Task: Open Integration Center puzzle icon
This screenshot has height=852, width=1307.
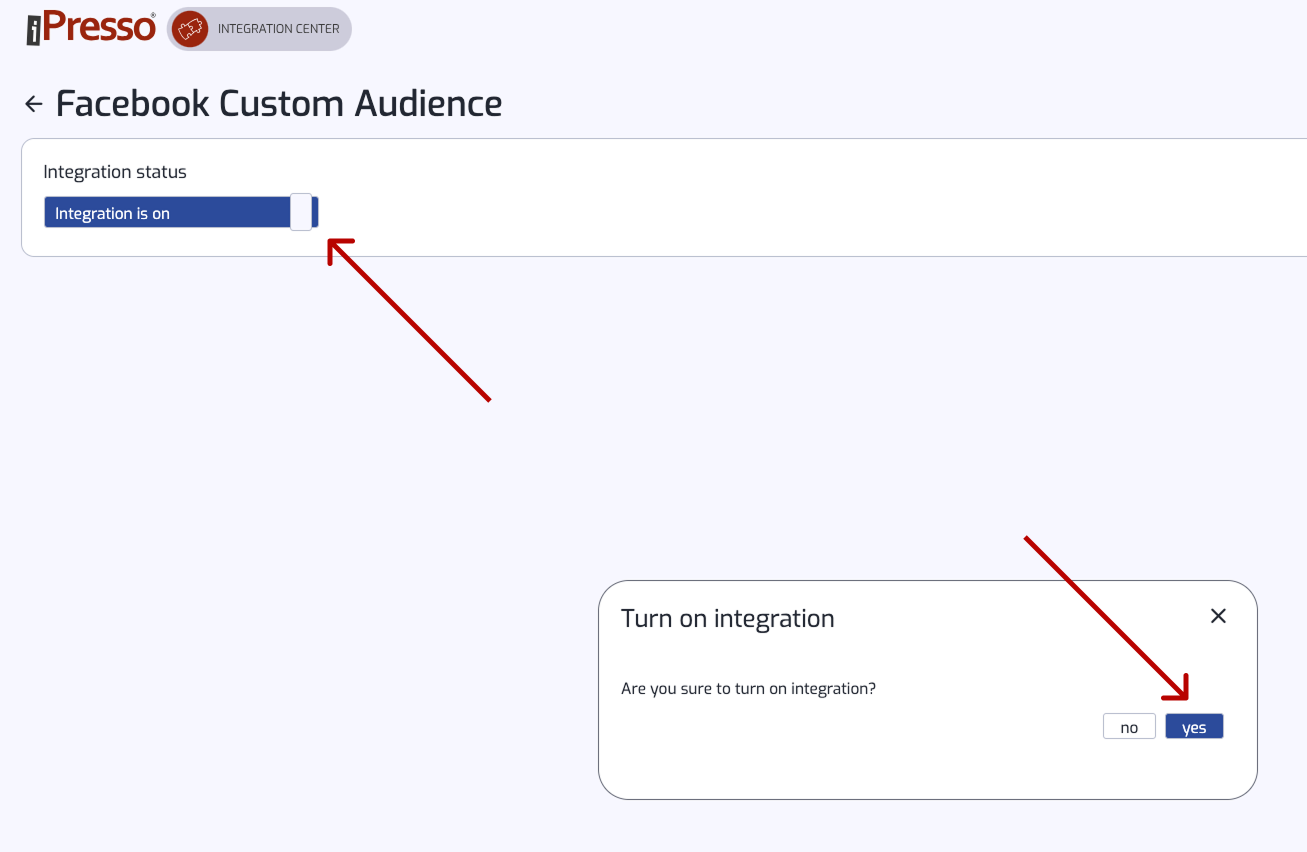Action: pos(190,29)
